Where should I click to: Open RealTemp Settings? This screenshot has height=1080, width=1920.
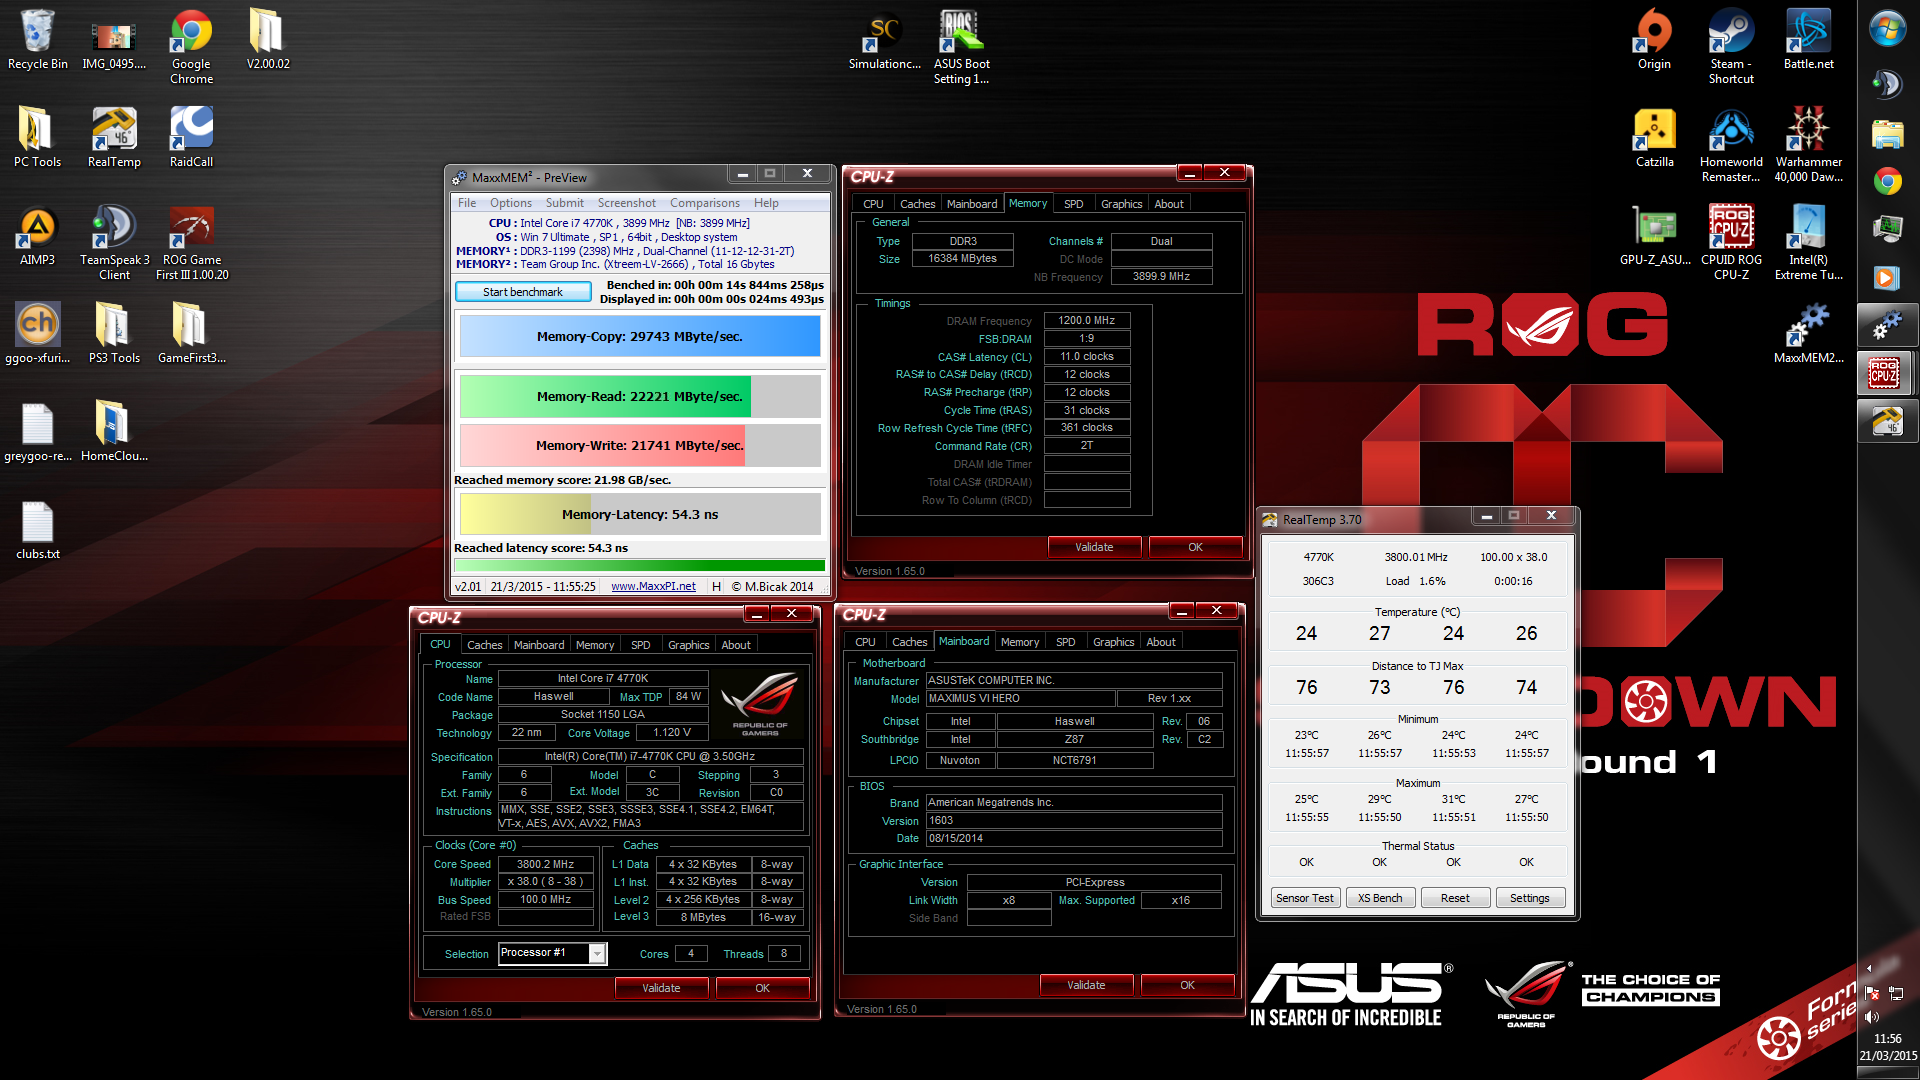[x=1529, y=898]
